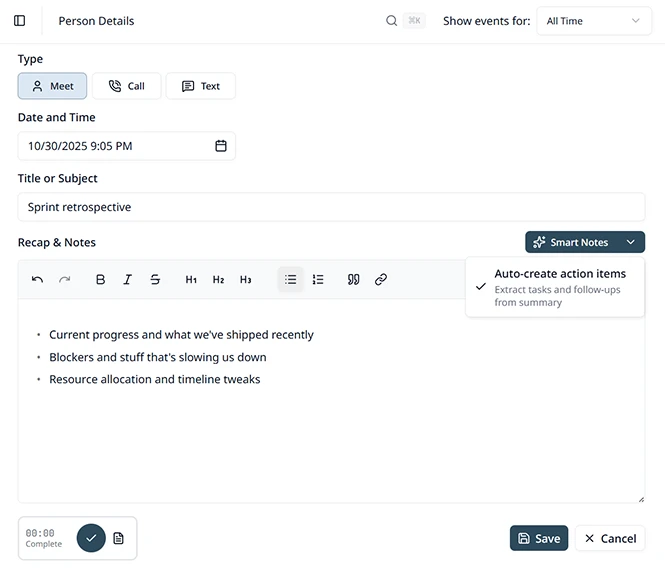
Task: Insert a block quote
Action: 353,279
